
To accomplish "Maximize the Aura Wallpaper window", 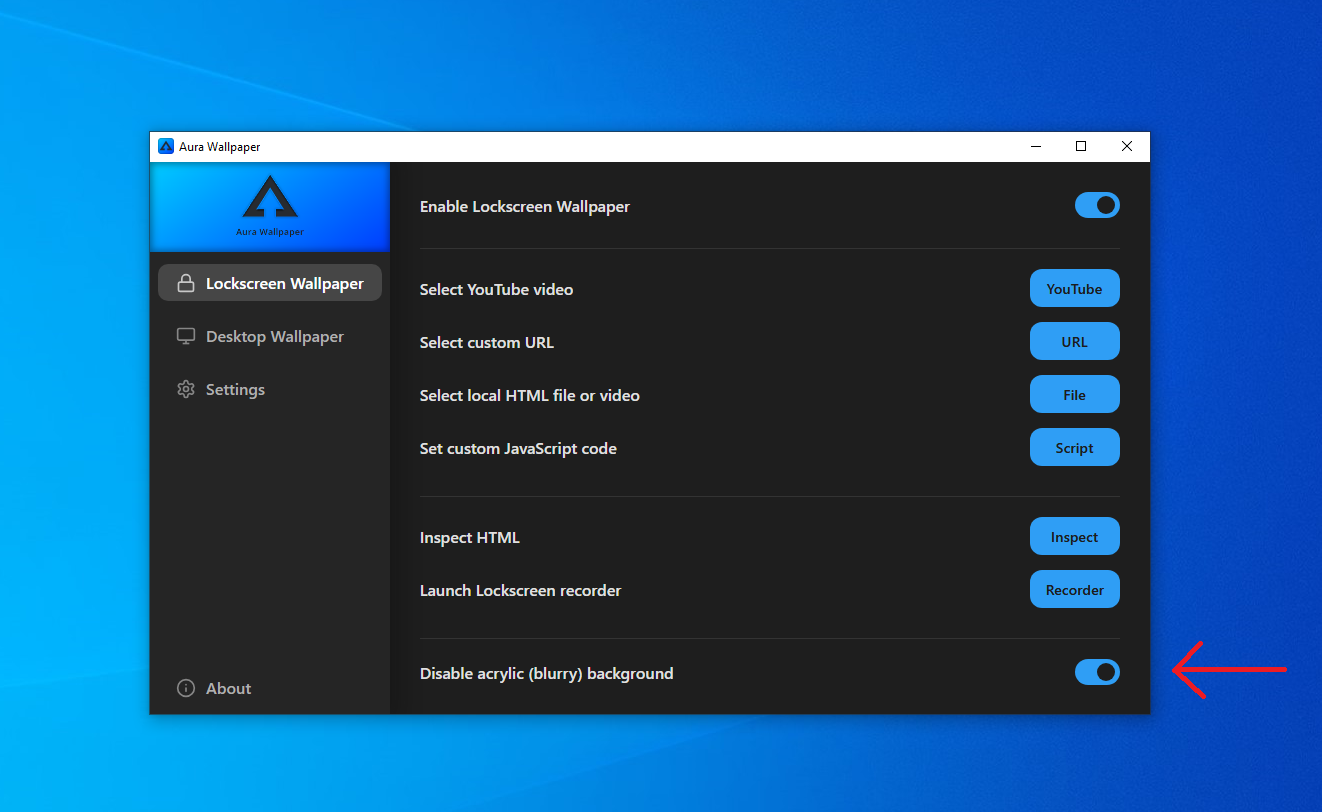I will click(1081, 147).
